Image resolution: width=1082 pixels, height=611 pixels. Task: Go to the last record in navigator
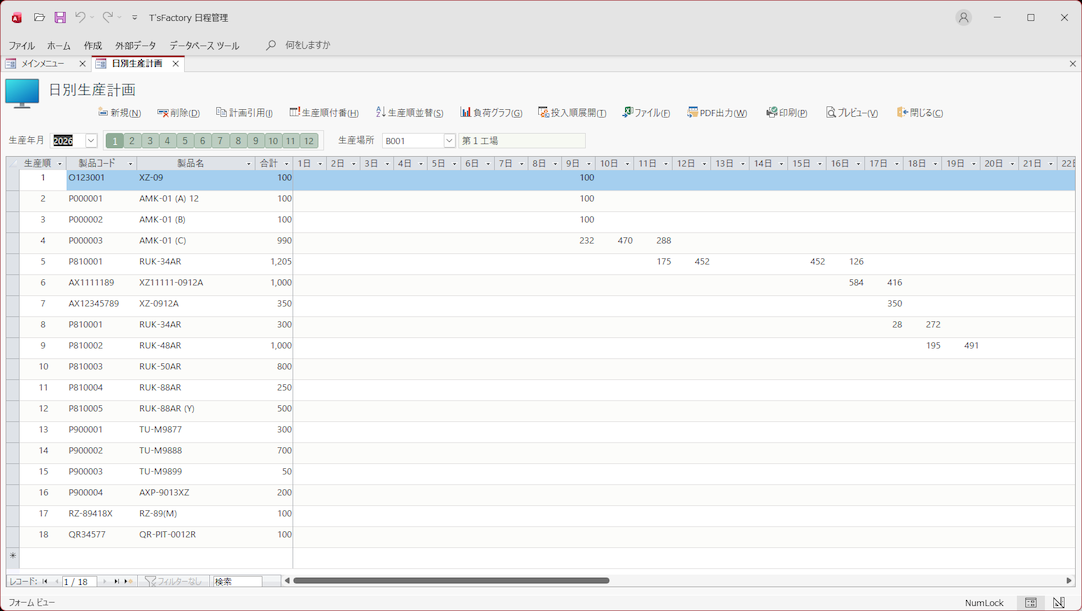point(117,581)
